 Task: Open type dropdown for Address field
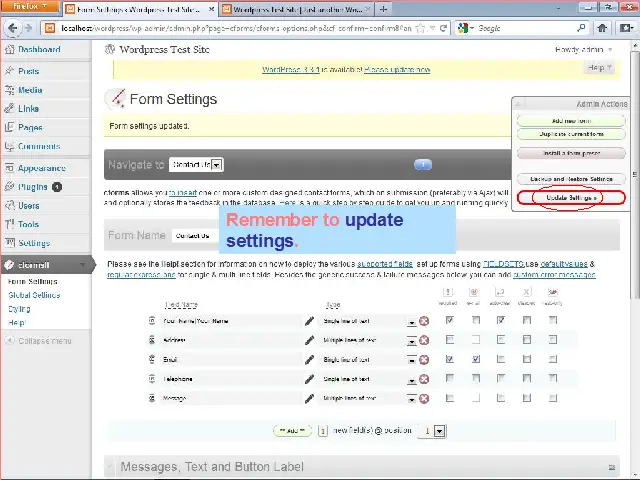point(411,341)
